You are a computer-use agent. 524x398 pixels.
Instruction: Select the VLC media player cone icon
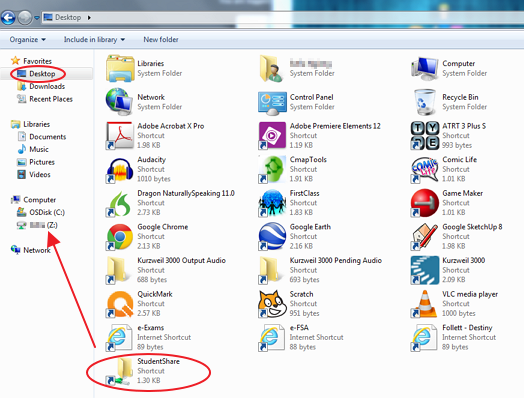[424, 304]
